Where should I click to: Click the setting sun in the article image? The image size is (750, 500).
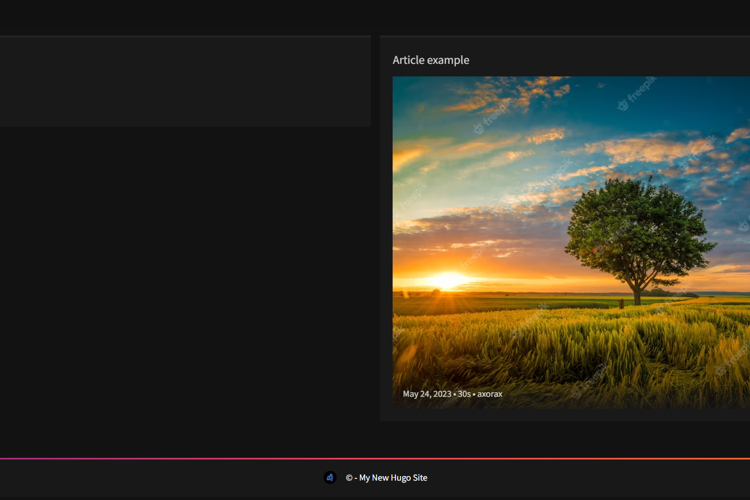click(x=448, y=280)
